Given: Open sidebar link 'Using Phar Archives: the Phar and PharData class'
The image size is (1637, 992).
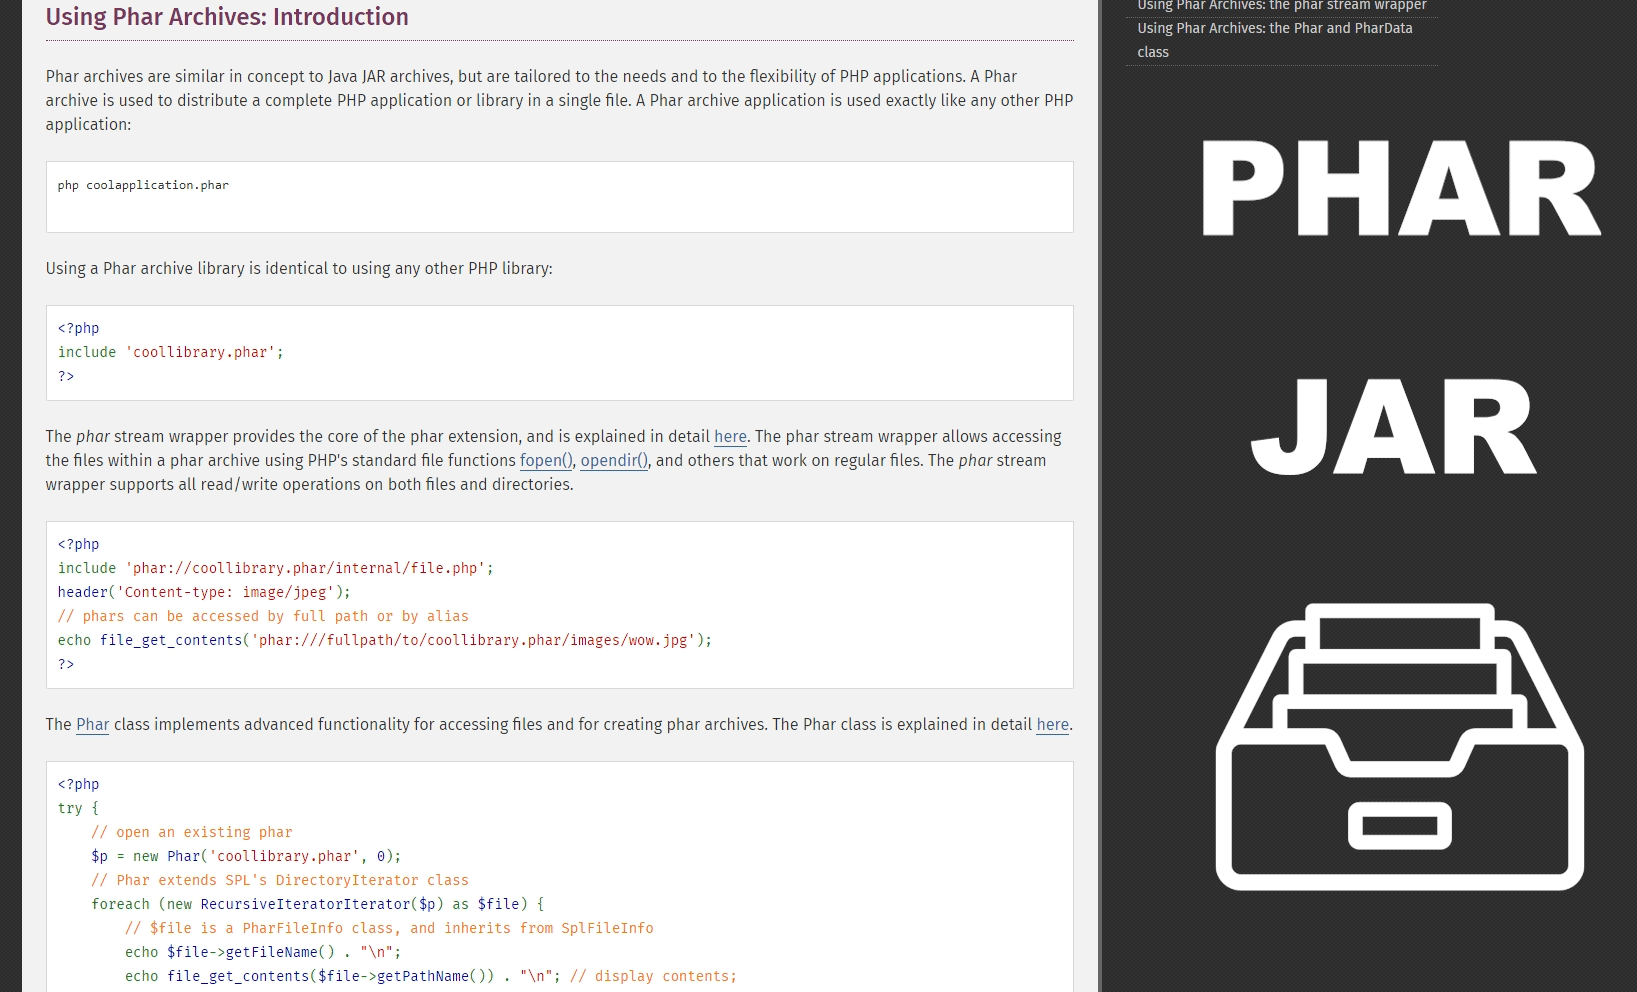Looking at the screenshot, I should click(1275, 40).
